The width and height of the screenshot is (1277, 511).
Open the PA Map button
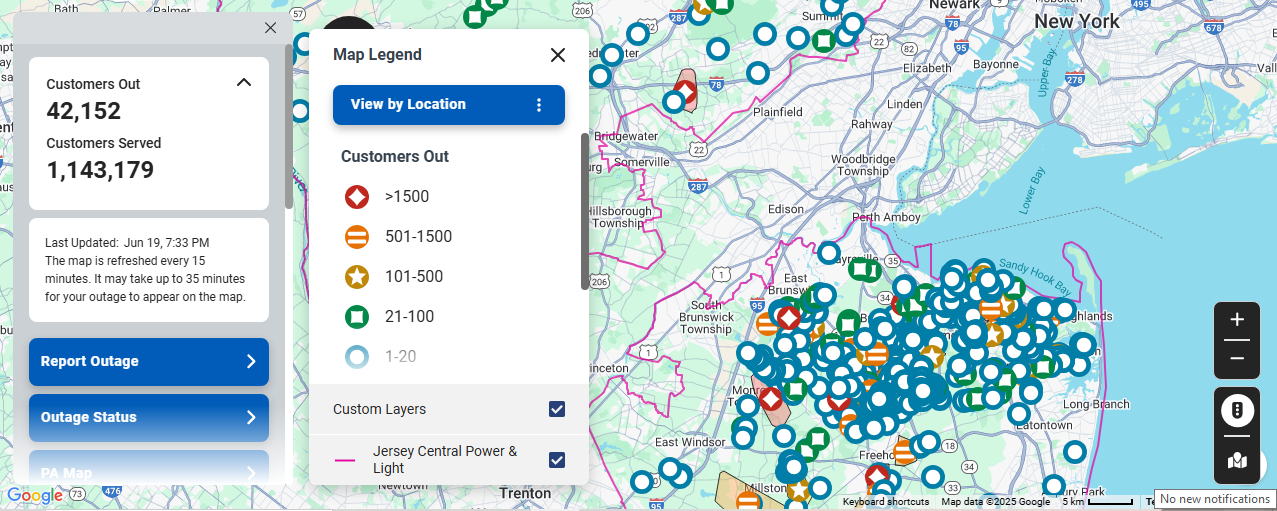click(x=149, y=468)
